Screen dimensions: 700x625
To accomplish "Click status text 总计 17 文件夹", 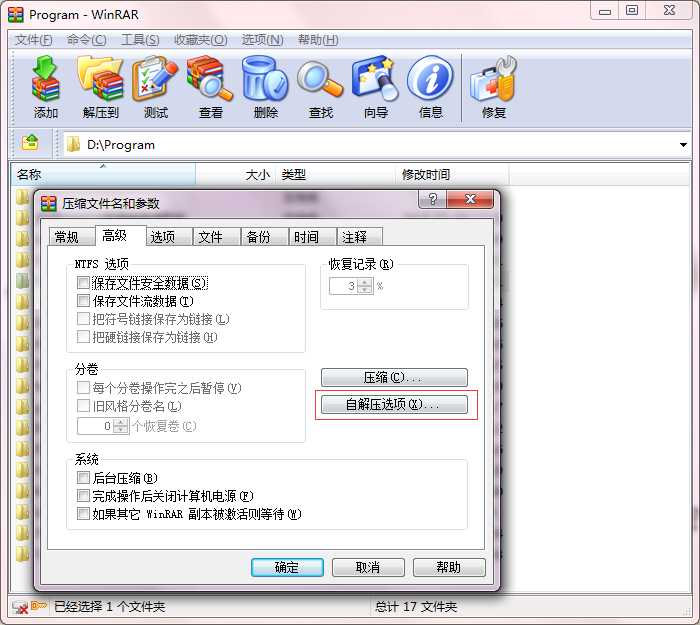I will click(x=416, y=606).
